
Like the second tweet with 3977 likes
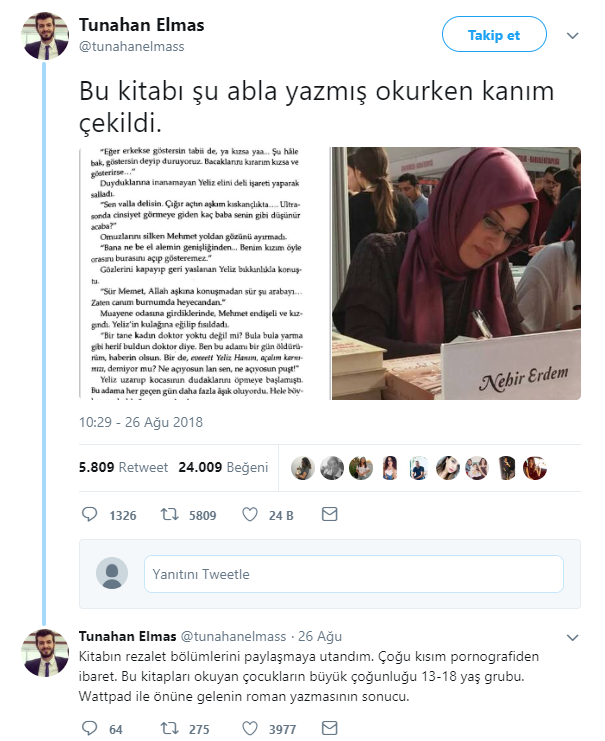250,728
